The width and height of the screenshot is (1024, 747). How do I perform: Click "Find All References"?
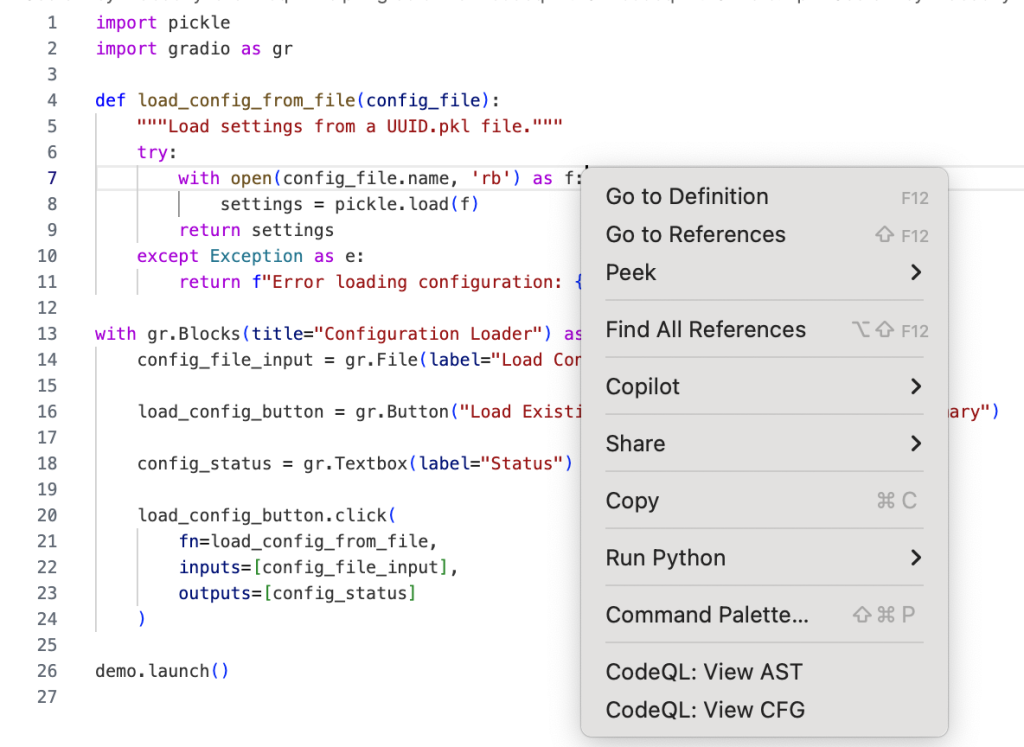[x=705, y=328]
